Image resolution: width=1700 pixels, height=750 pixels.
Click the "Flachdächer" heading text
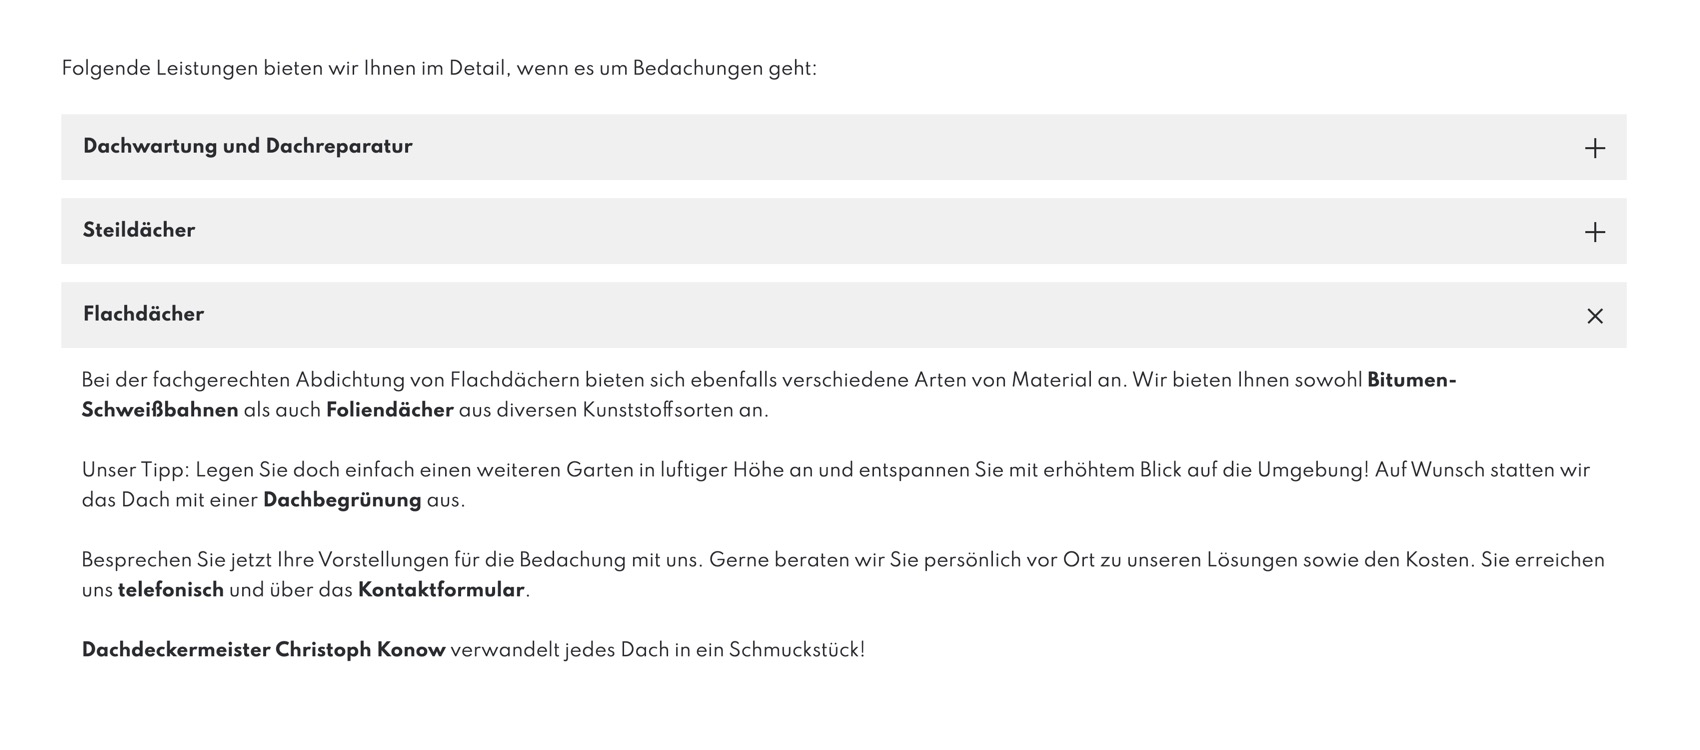coord(144,314)
